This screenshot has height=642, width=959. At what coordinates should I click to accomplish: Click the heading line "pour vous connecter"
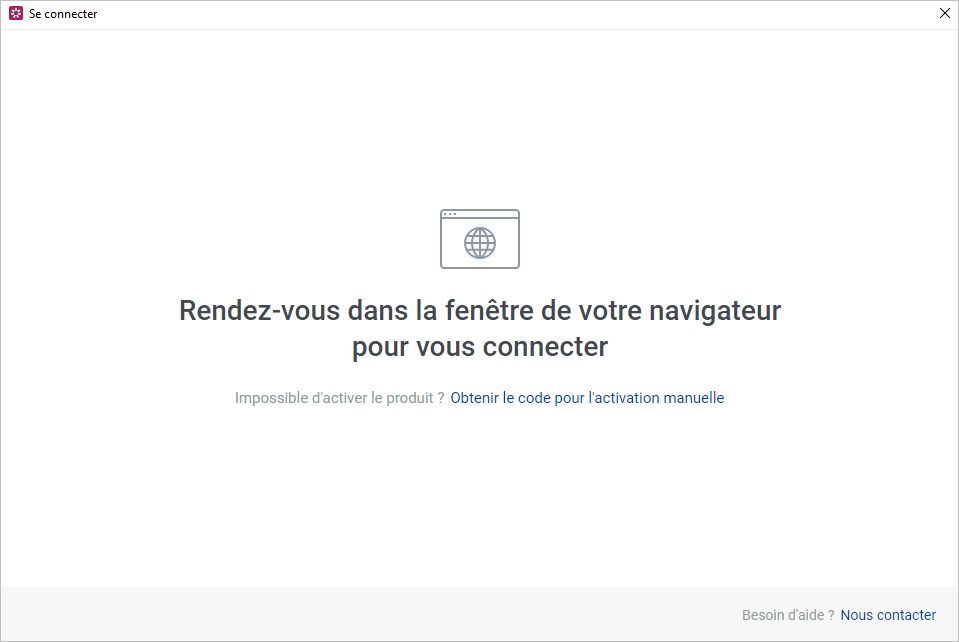pyautogui.click(x=479, y=347)
